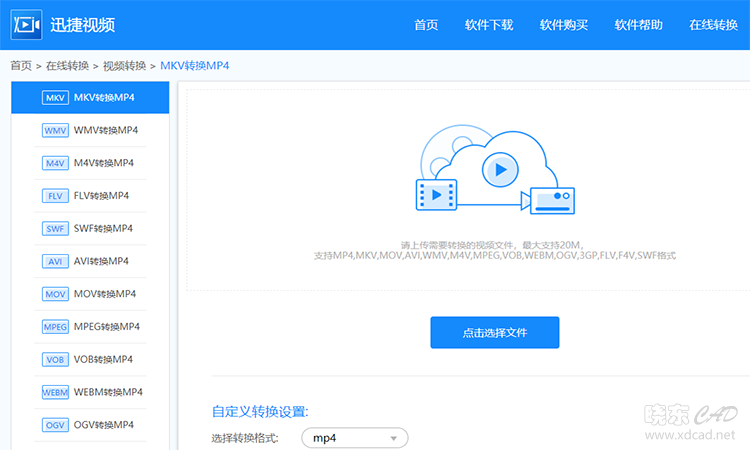Click the MKV转换MP4 breadcrumb link

[195, 66]
